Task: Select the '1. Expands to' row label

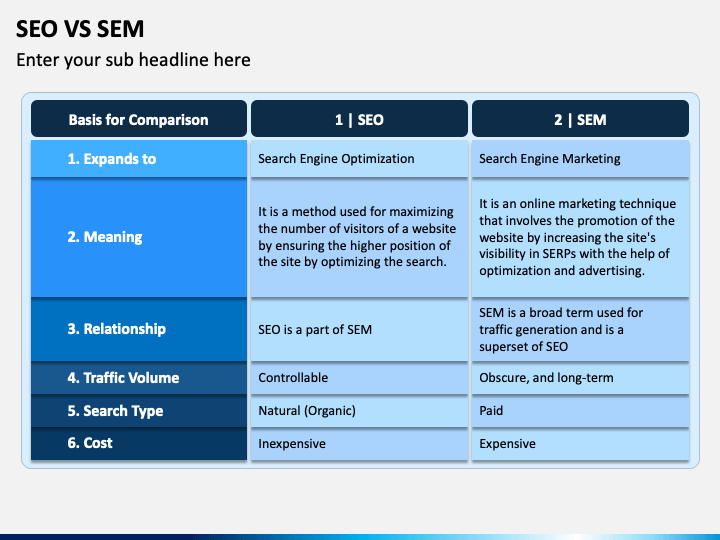Action: 139,159
